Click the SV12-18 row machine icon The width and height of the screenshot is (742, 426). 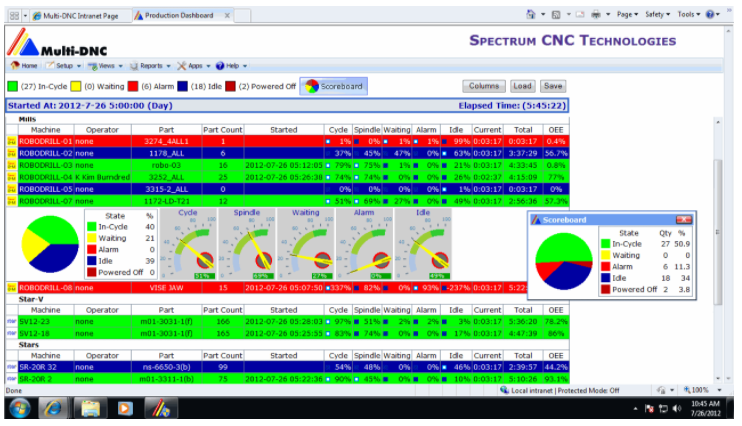point(11,333)
